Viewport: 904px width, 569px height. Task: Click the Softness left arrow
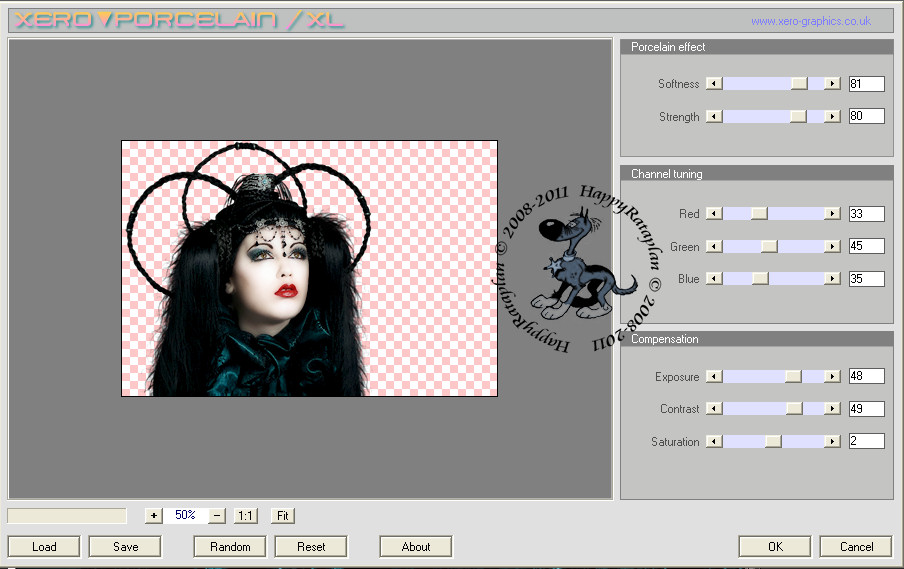(x=714, y=84)
